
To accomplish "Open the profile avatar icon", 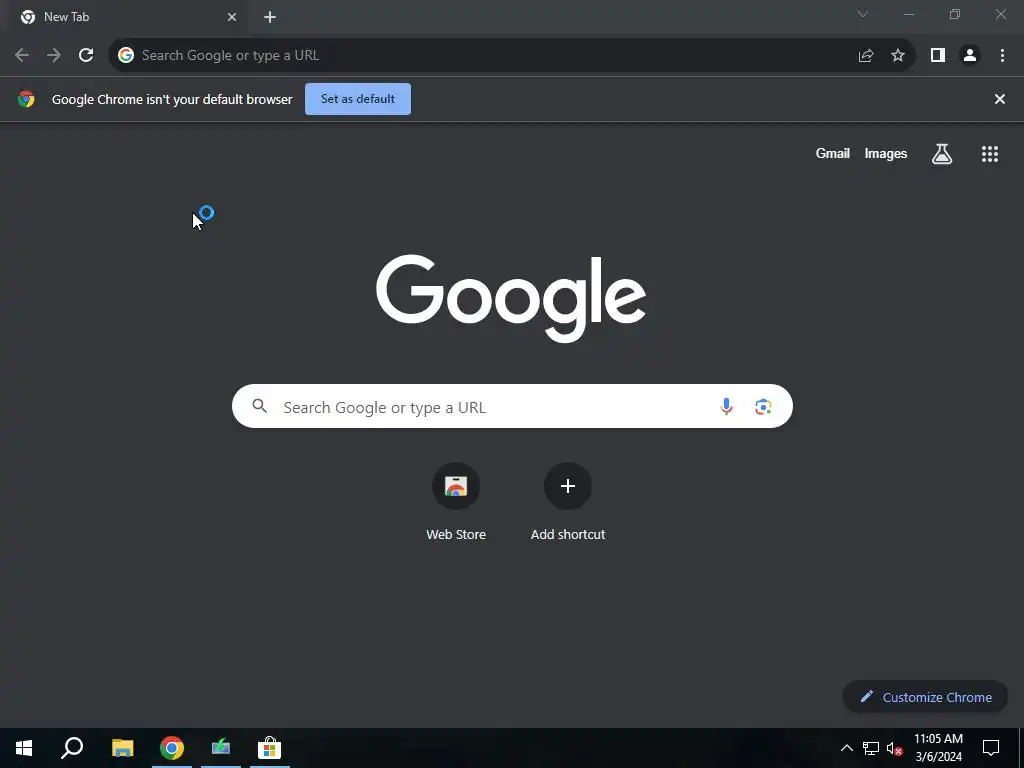I will click(x=970, y=56).
